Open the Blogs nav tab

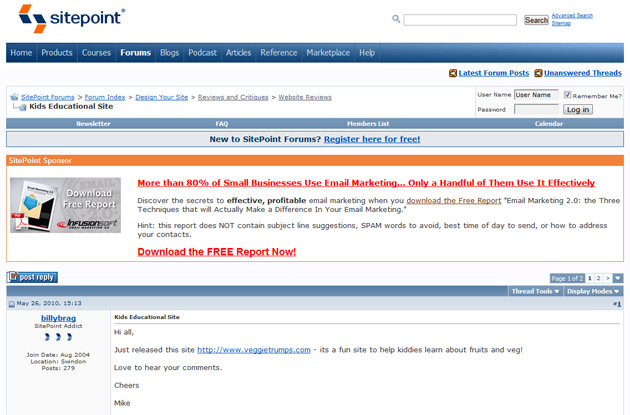point(170,53)
